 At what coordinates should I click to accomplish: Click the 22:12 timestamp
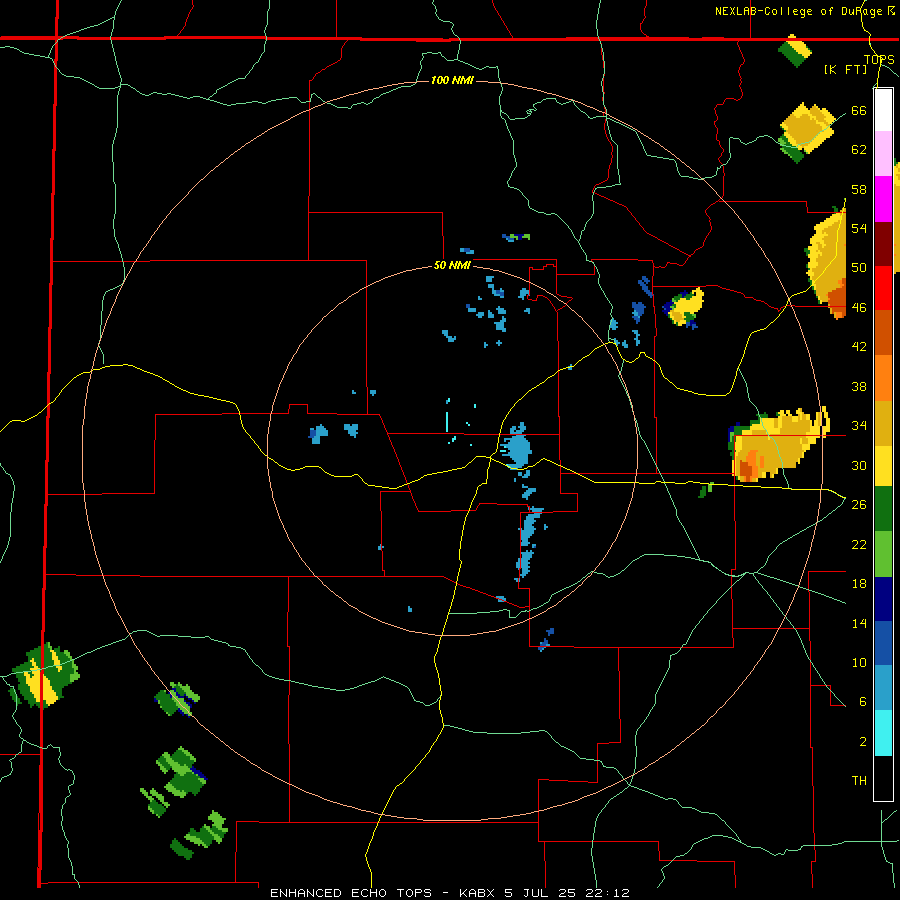(608, 893)
